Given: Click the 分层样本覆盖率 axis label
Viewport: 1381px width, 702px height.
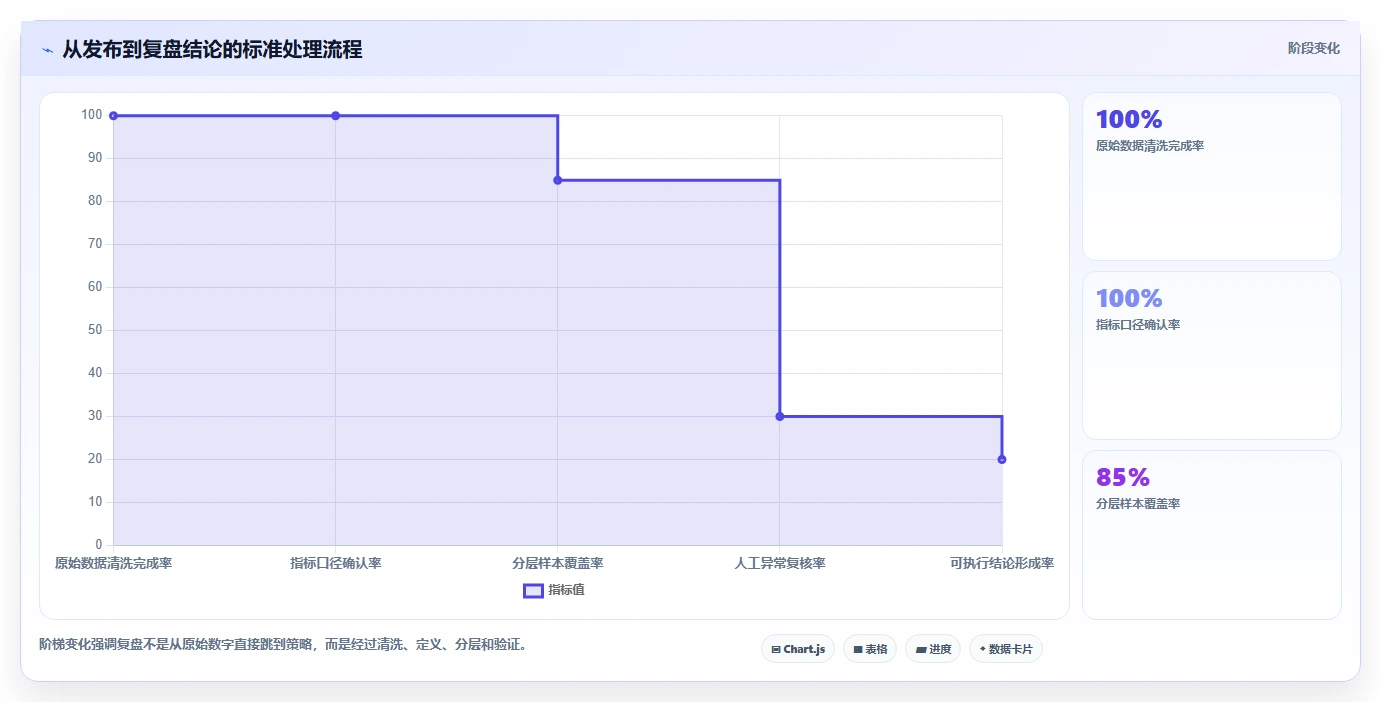Looking at the screenshot, I should [558, 564].
